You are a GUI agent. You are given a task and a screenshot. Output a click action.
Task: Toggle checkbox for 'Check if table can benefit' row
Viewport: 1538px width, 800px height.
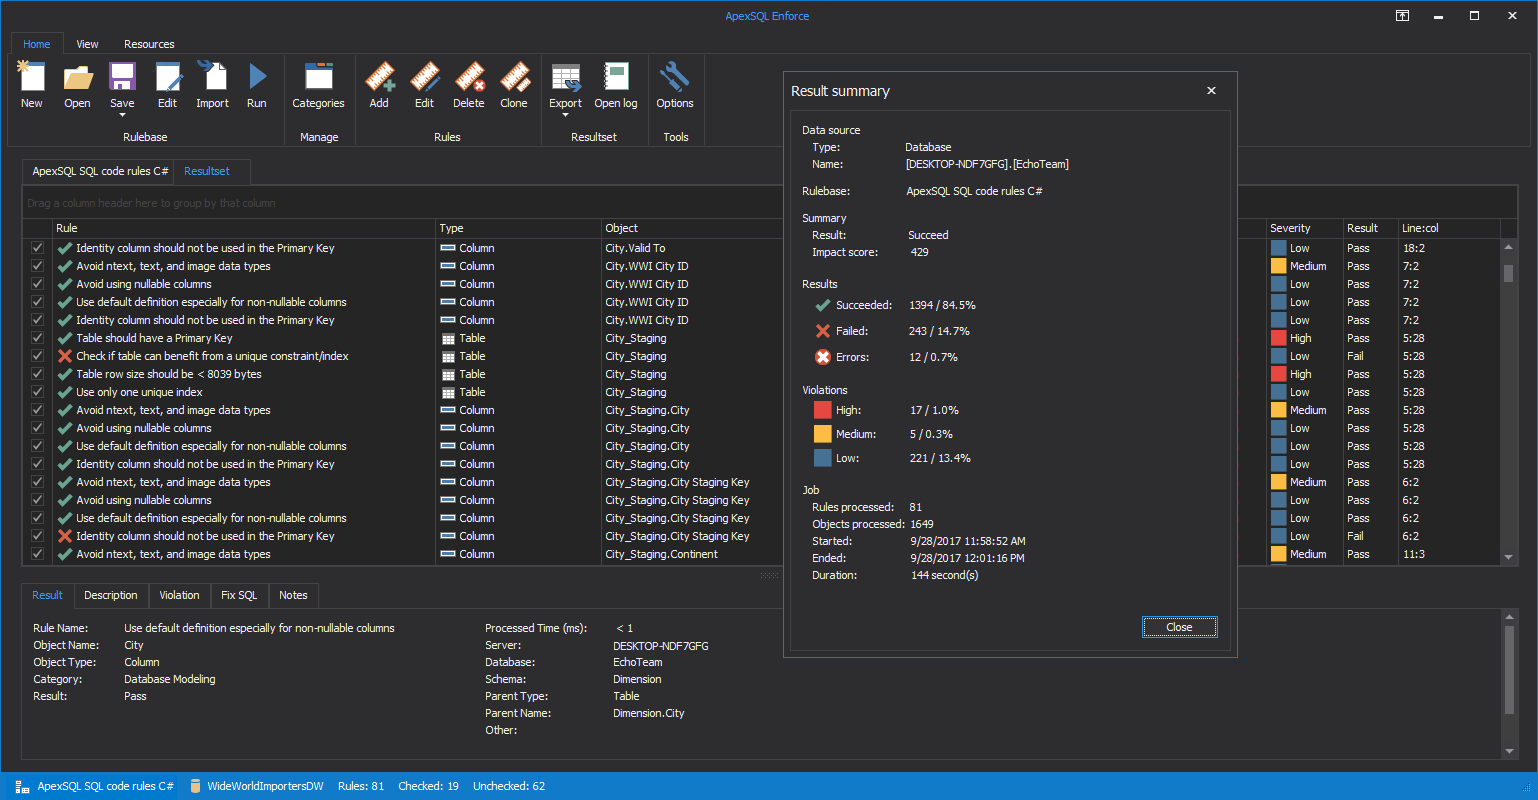pyautogui.click(x=37, y=356)
